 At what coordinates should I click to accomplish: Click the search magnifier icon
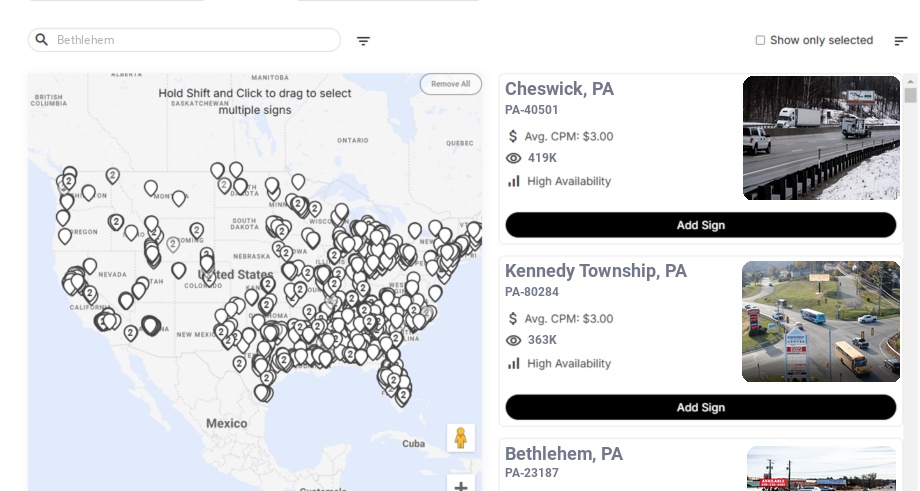[42, 40]
